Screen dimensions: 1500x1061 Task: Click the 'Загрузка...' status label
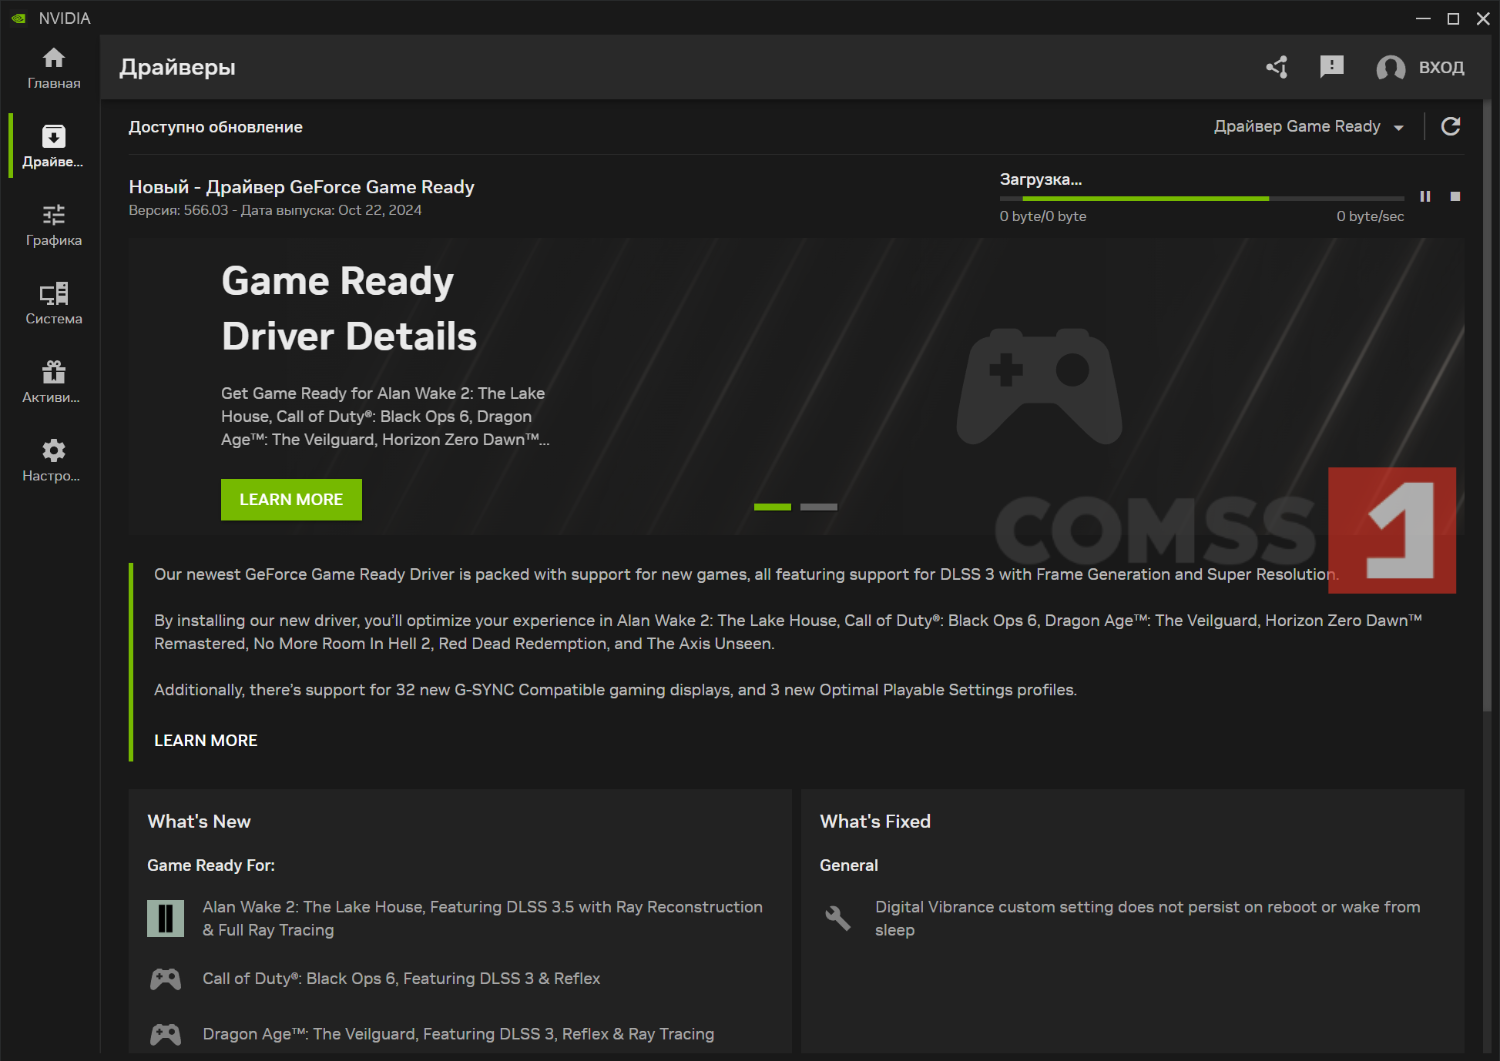pos(1041,180)
